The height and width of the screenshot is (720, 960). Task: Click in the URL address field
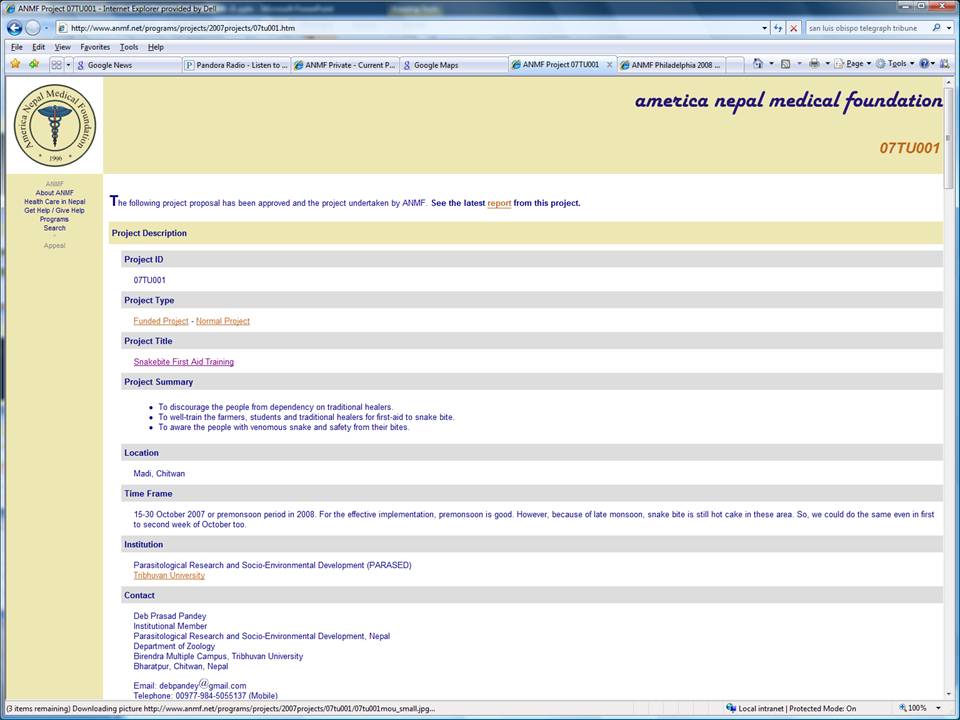pyautogui.click(x=400, y=28)
